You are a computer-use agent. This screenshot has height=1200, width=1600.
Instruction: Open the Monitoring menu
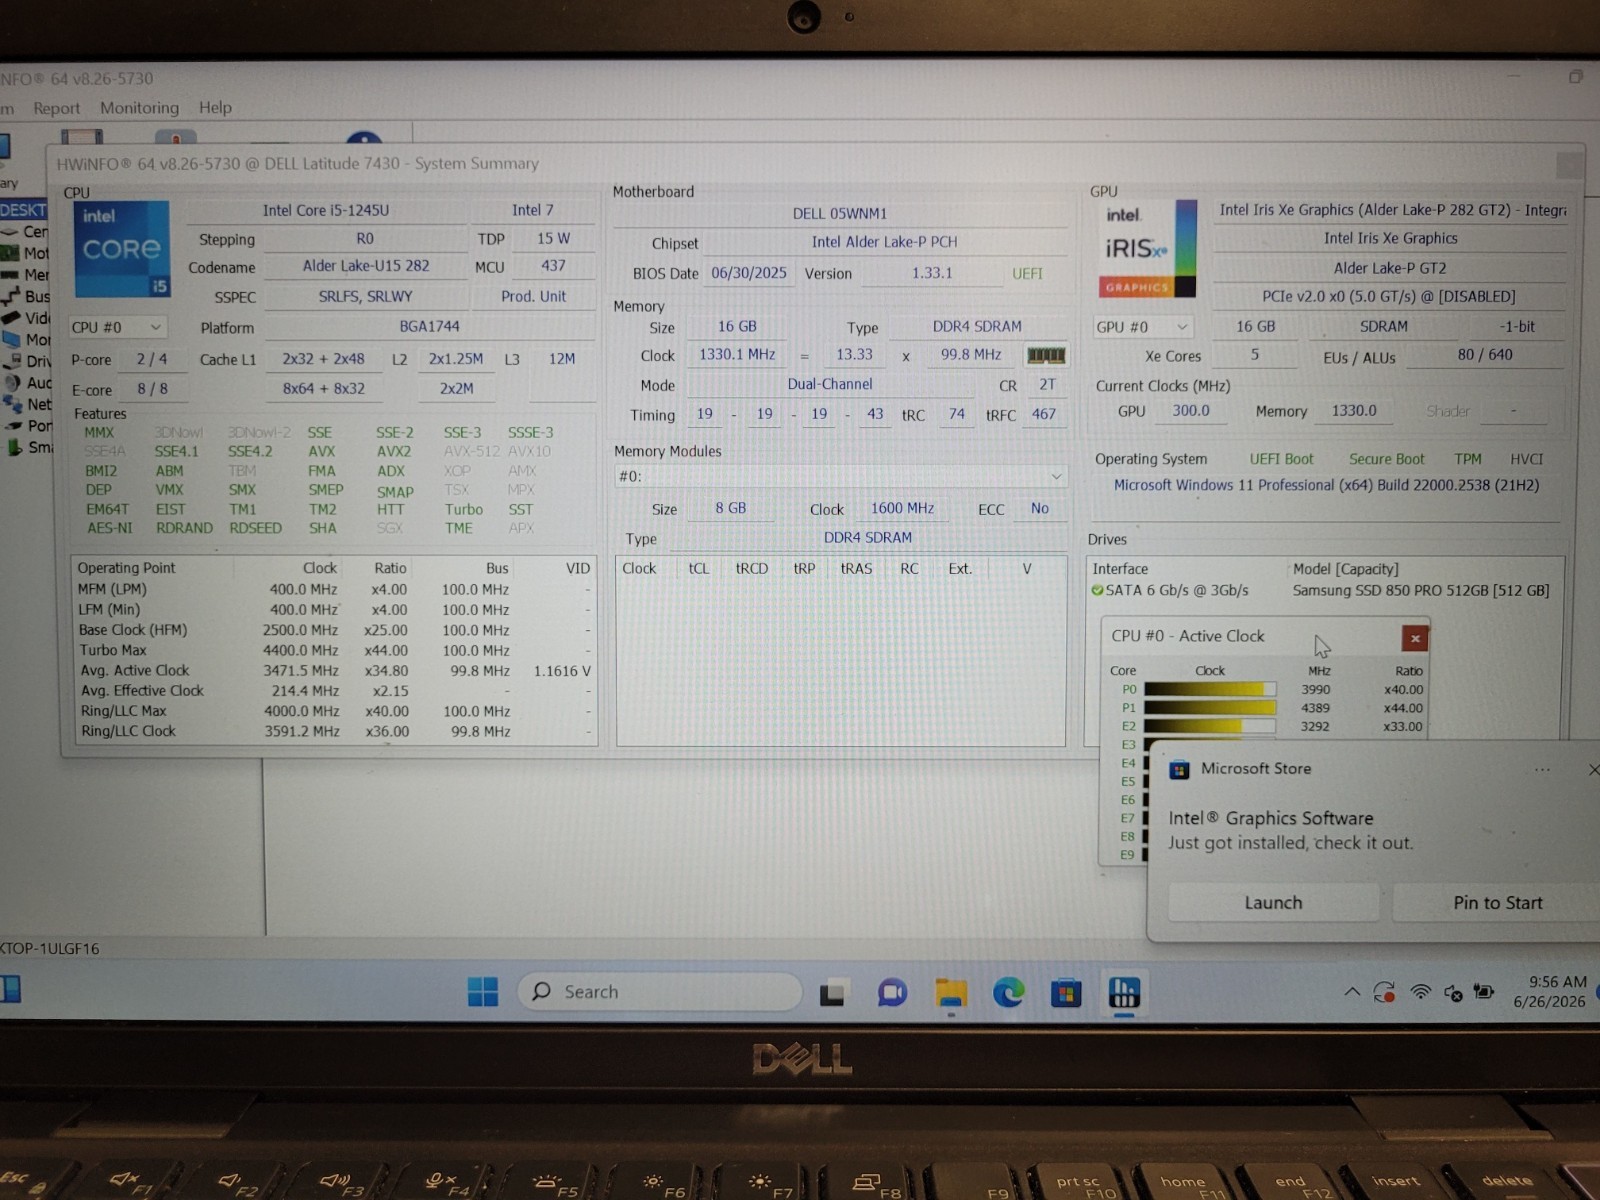click(139, 108)
